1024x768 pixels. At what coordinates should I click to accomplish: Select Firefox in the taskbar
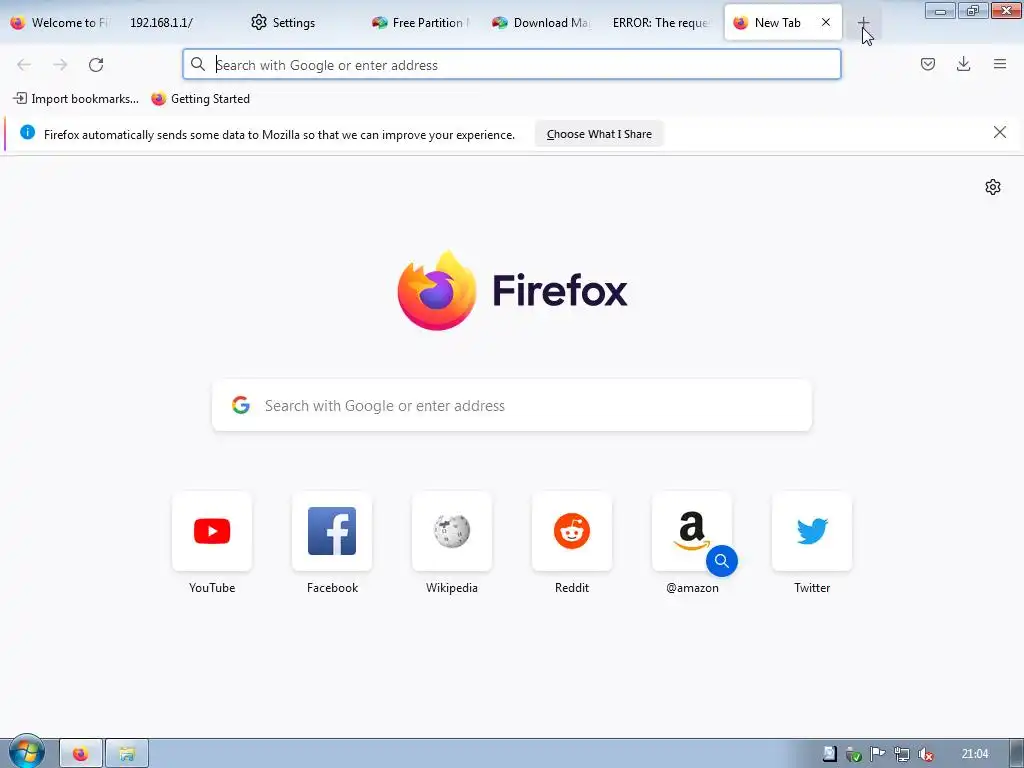tap(80, 754)
